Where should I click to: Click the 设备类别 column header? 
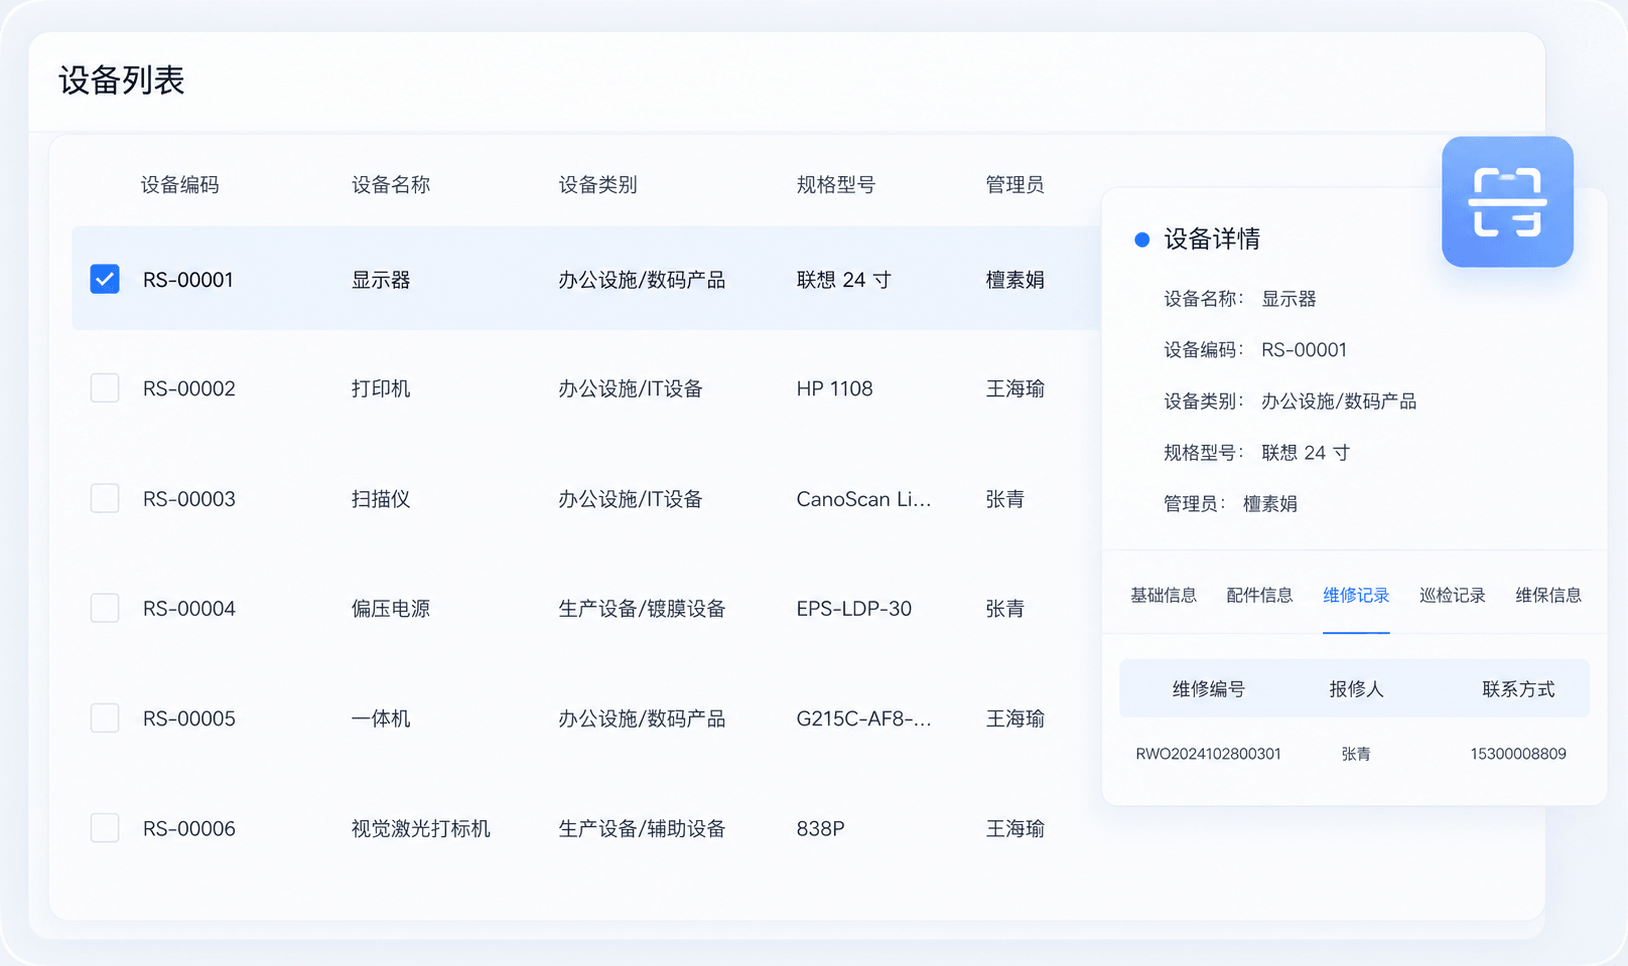[598, 184]
